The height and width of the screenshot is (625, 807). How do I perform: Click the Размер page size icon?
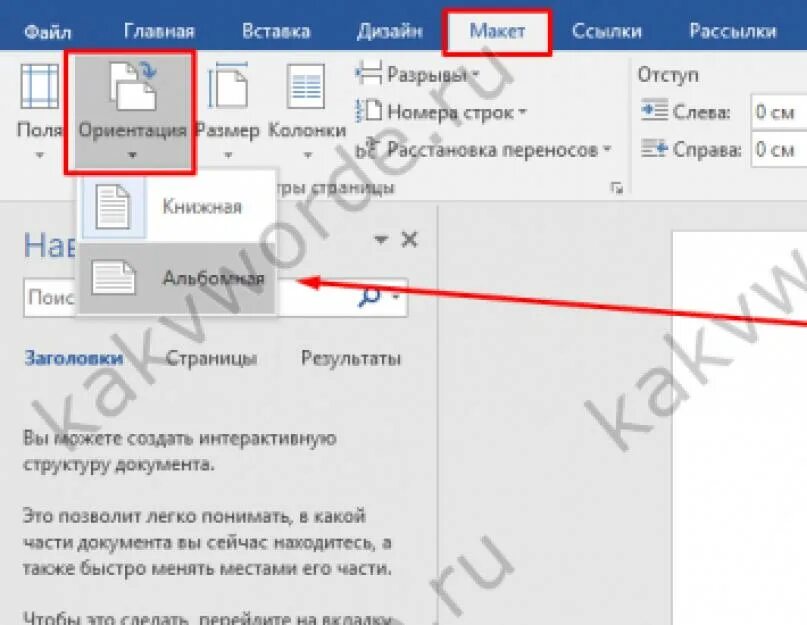227,85
